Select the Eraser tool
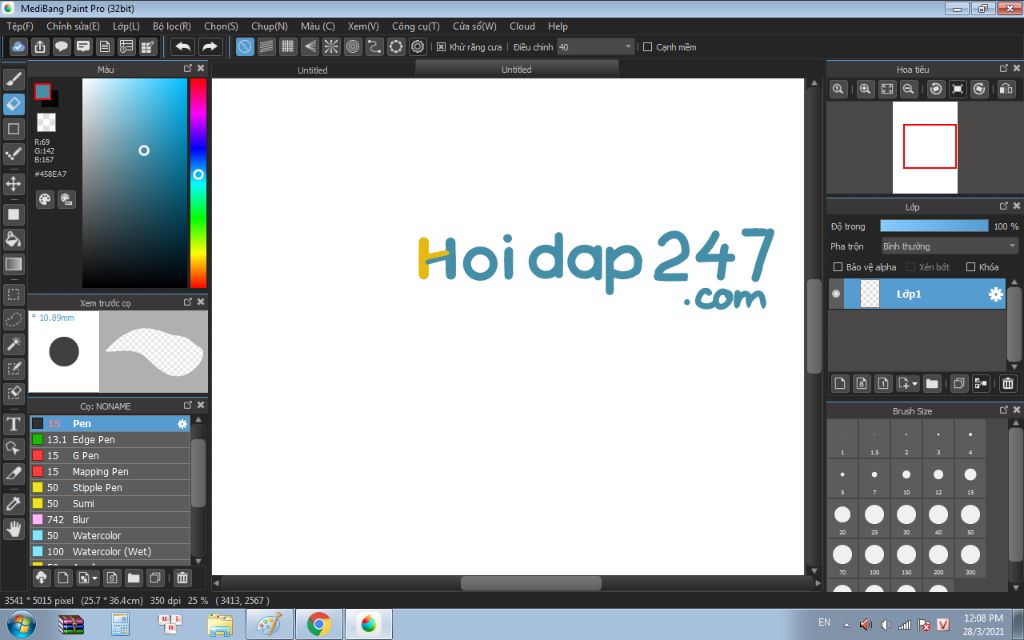 pos(13,104)
